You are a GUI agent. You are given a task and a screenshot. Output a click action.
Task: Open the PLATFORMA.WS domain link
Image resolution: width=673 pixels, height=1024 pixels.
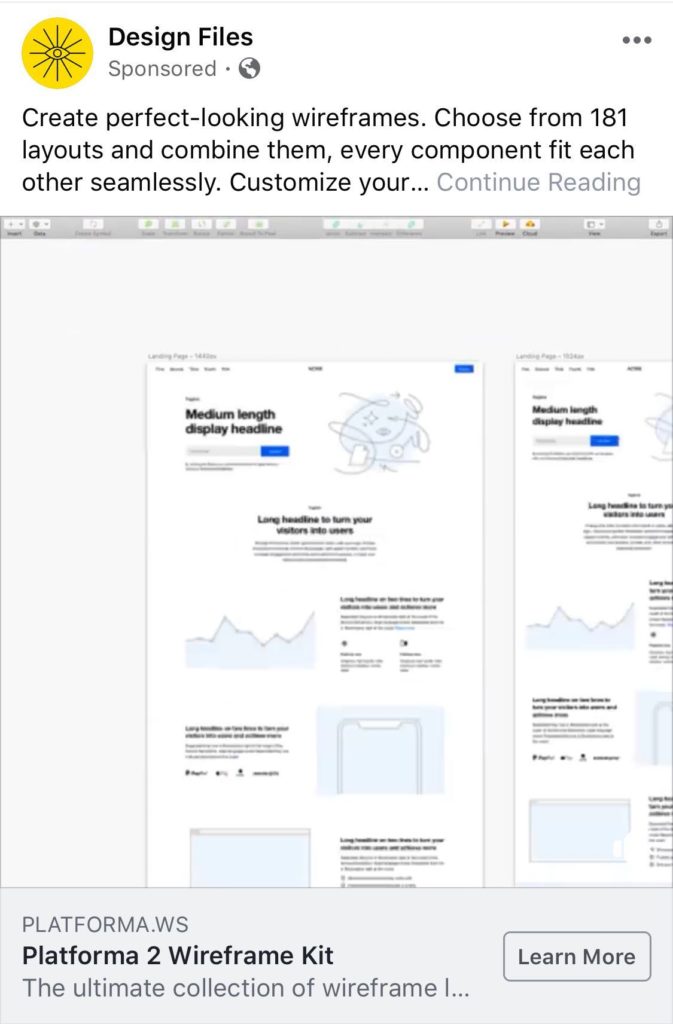click(105, 924)
